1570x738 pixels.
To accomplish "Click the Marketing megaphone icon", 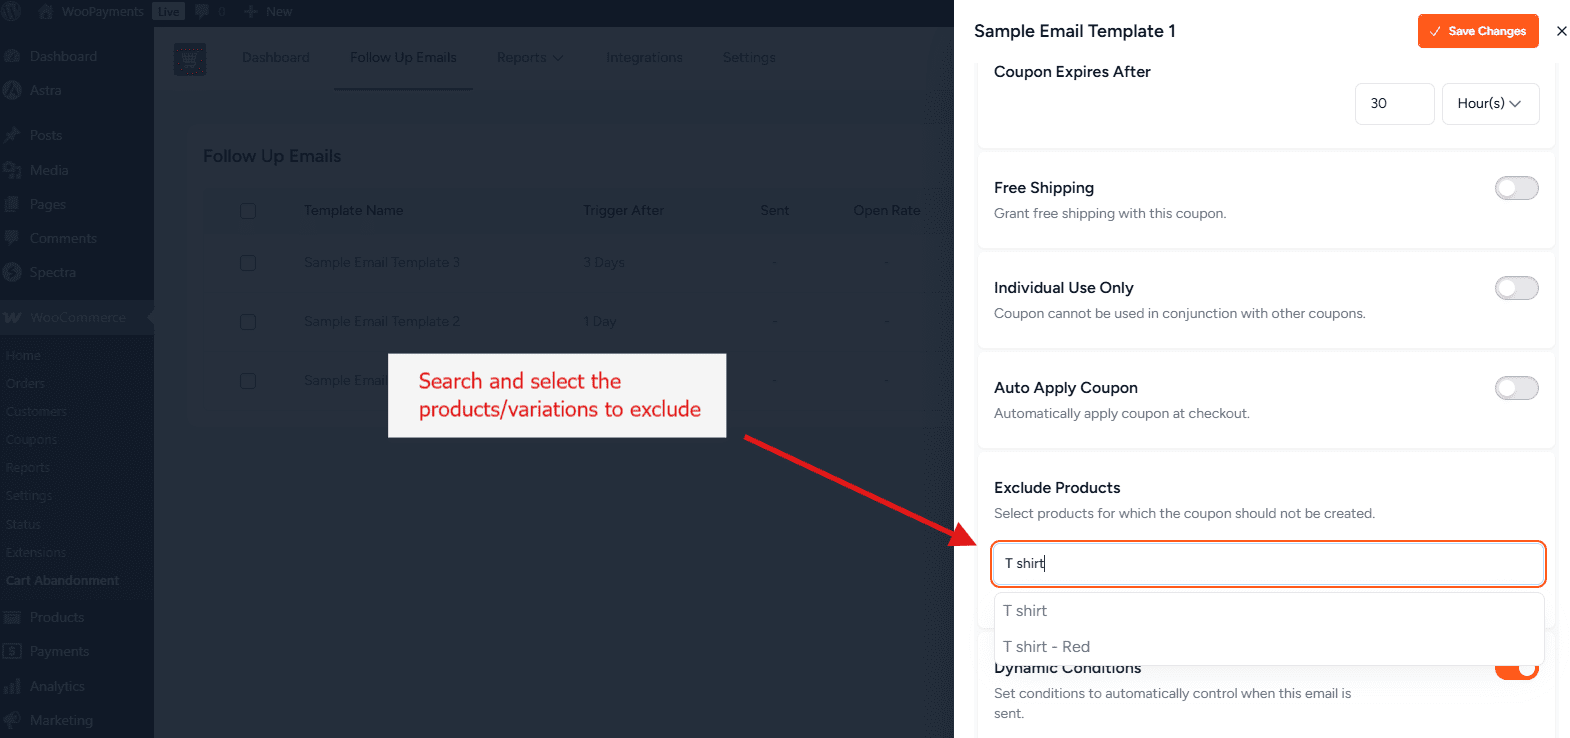I will (x=12, y=720).
